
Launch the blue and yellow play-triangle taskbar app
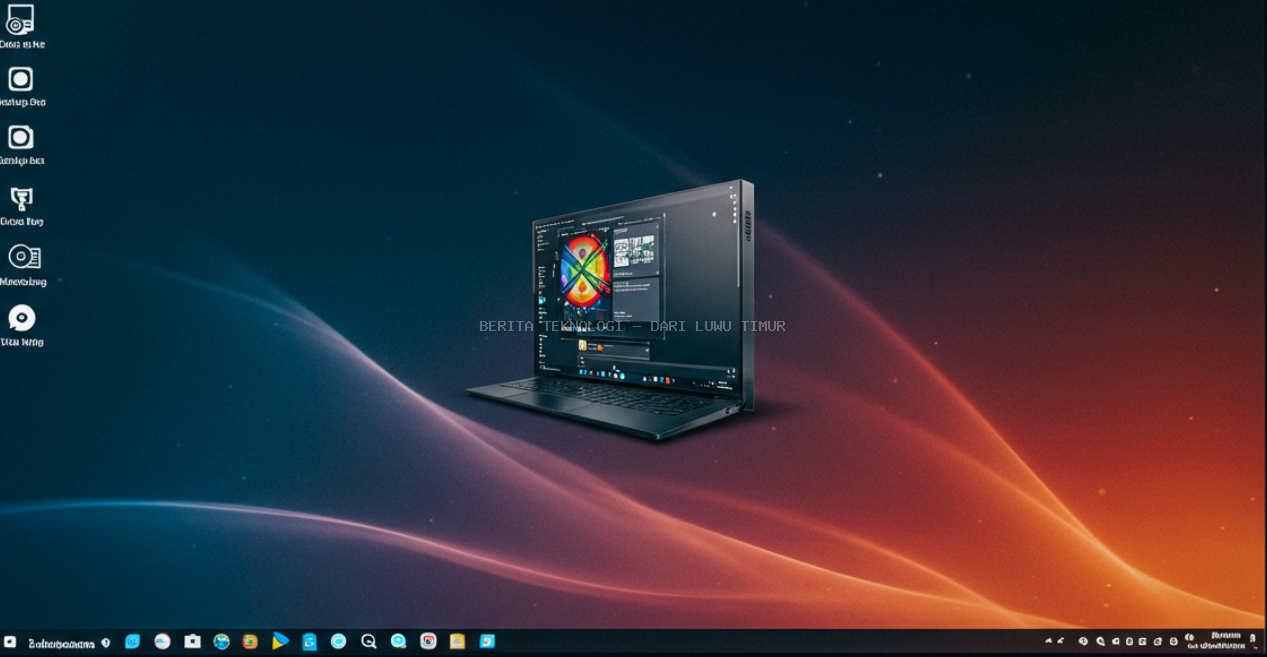pyautogui.click(x=280, y=641)
